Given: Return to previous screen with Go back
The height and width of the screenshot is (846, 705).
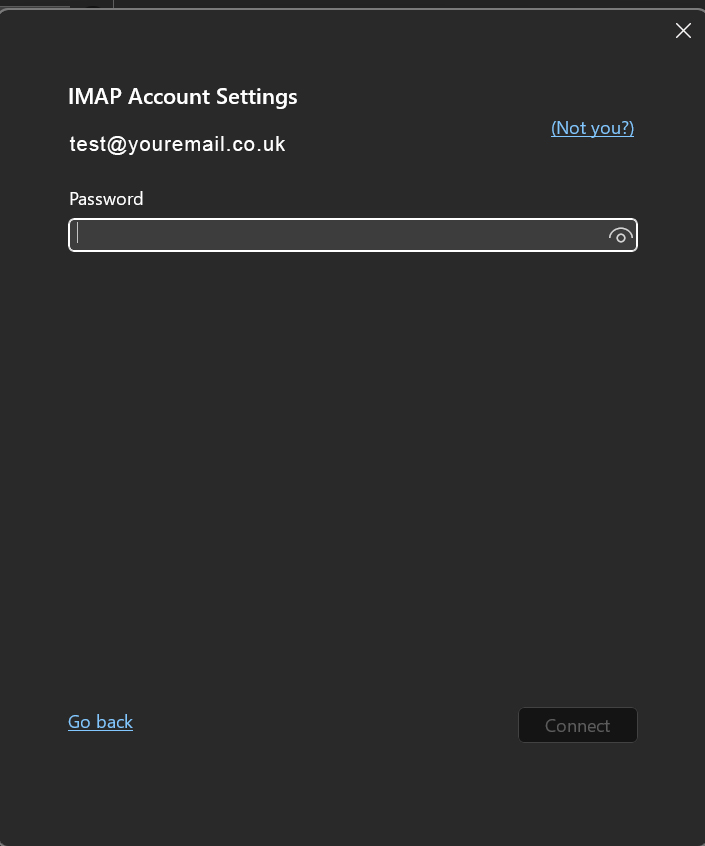Looking at the screenshot, I should tap(100, 722).
